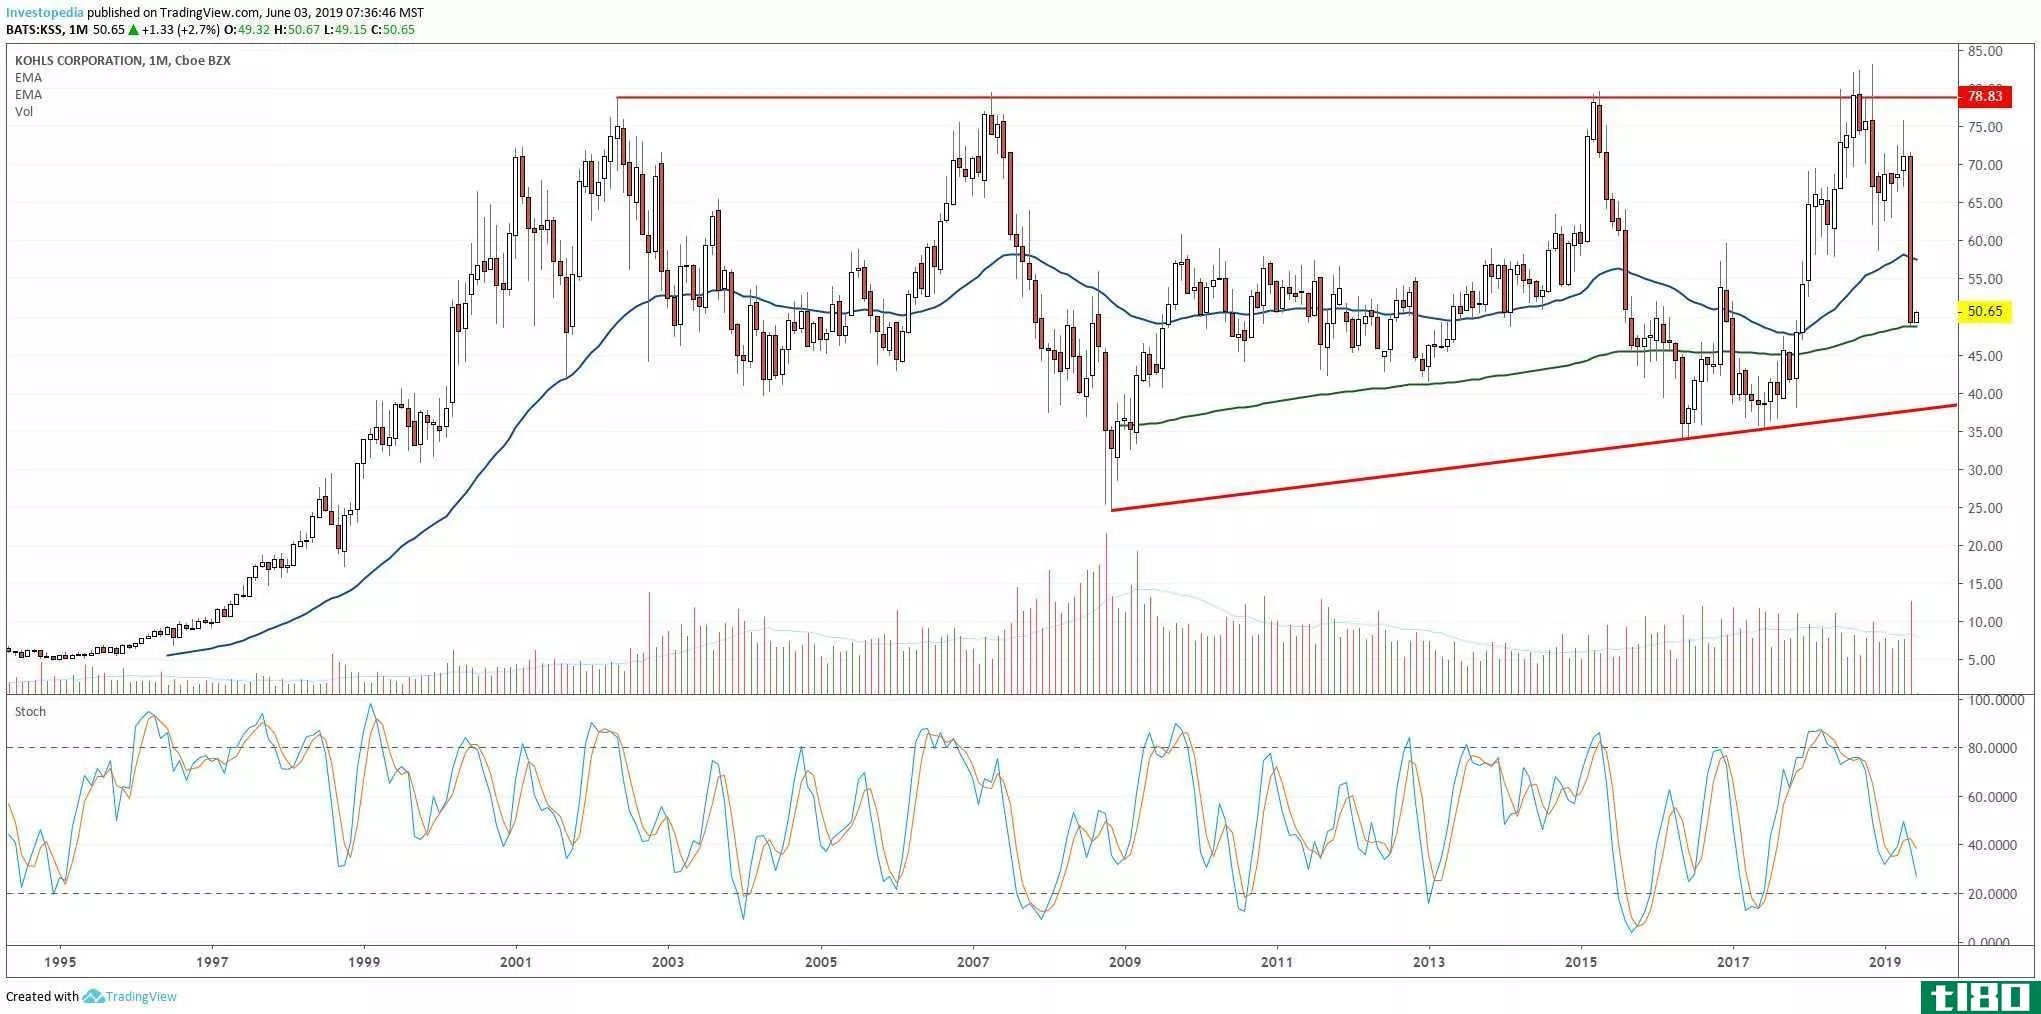Click the 2001 year label on time axis
The image size is (2041, 1014).
click(516, 962)
